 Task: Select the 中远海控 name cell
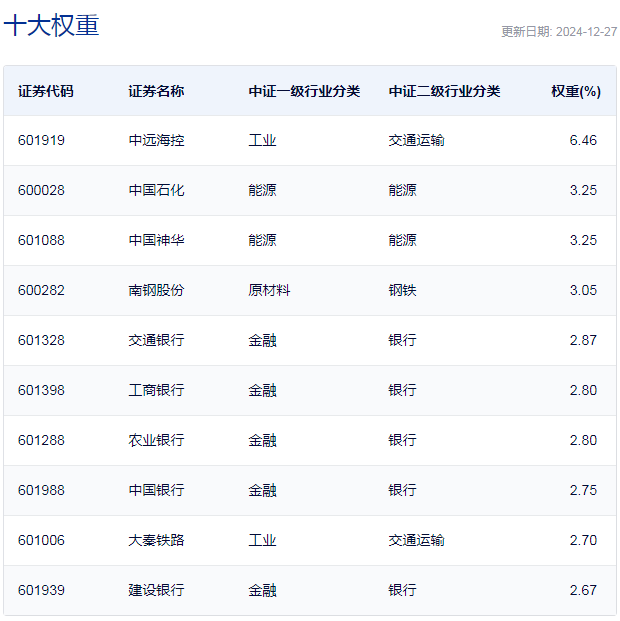(x=156, y=140)
